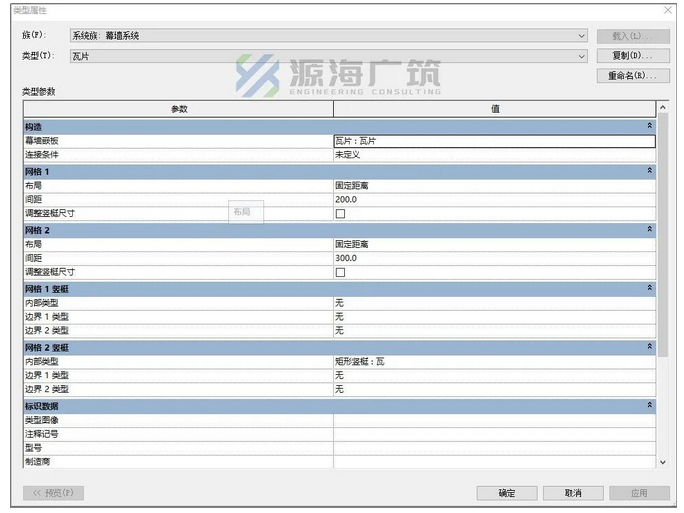Click 网格 1 竖梃 边界 2 类型 value
Image resolution: width=684 pixels, height=513 pixels.
point(495,331)
